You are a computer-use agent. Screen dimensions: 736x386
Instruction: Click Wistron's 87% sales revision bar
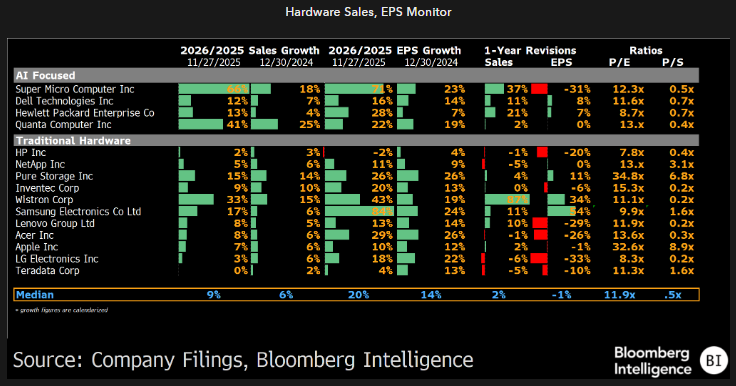point(507,200)
